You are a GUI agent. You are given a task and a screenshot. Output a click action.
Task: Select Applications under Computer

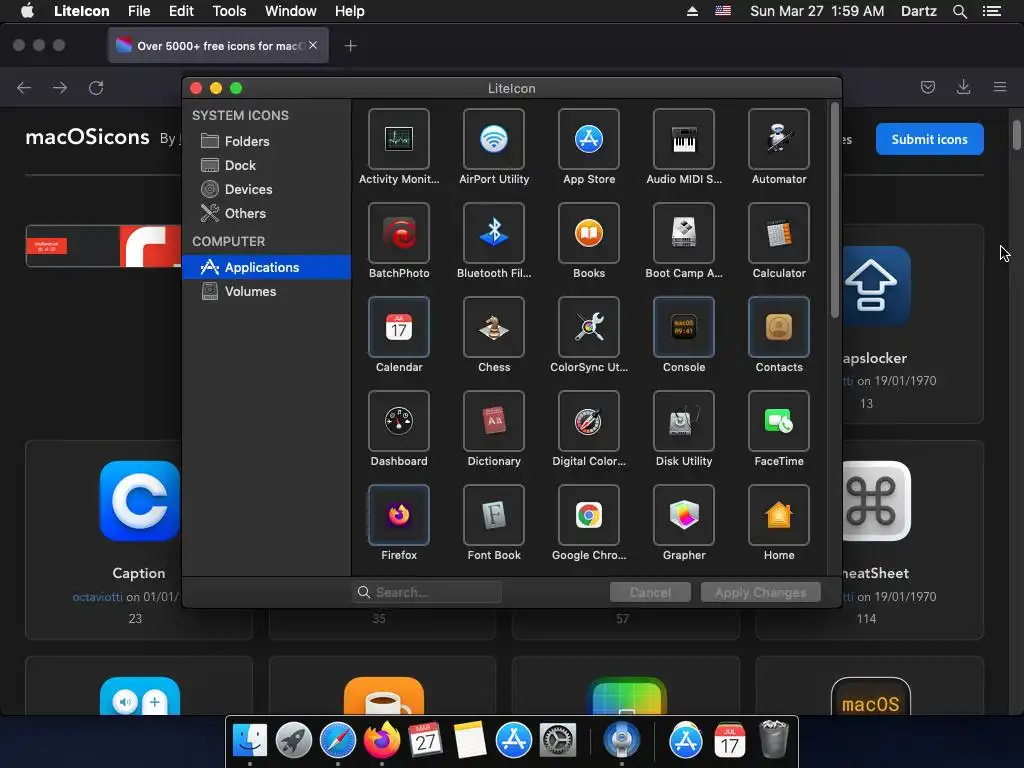click(x=266, y=267)
